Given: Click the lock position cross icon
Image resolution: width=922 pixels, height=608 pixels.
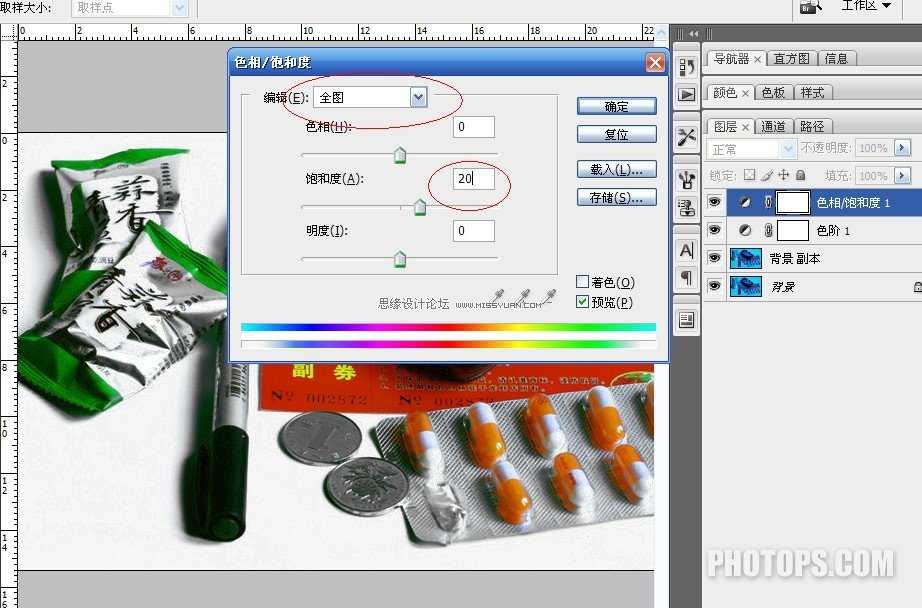Looking at the screenshot, I should click(783, 175).
